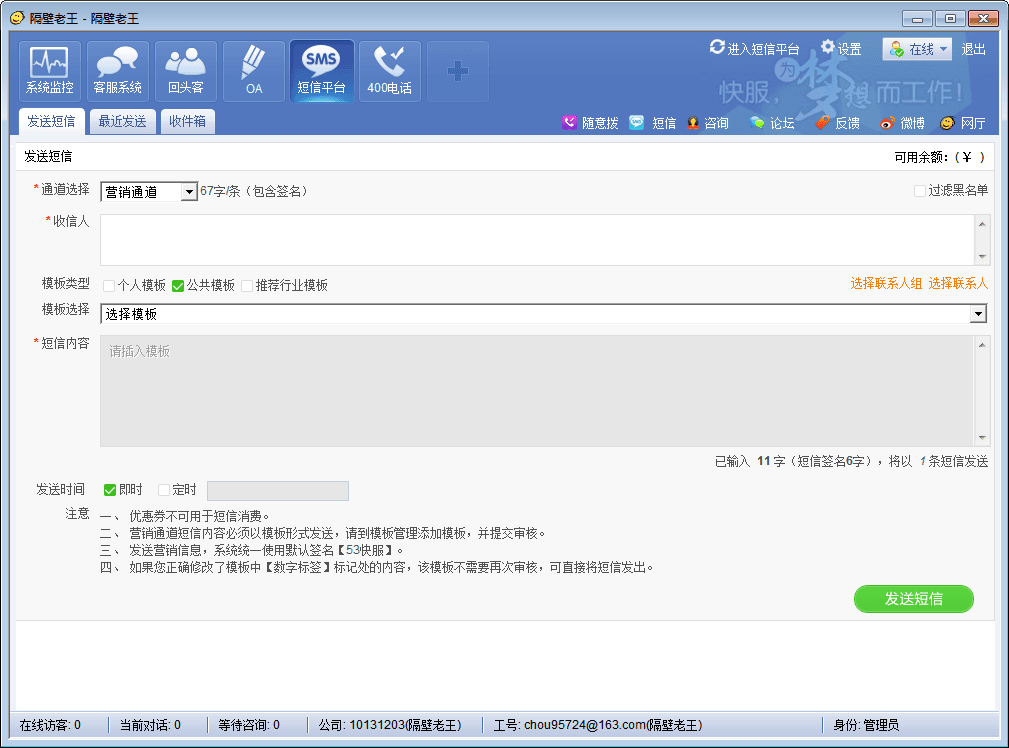Click the plus icon to add module

point(458,71)
